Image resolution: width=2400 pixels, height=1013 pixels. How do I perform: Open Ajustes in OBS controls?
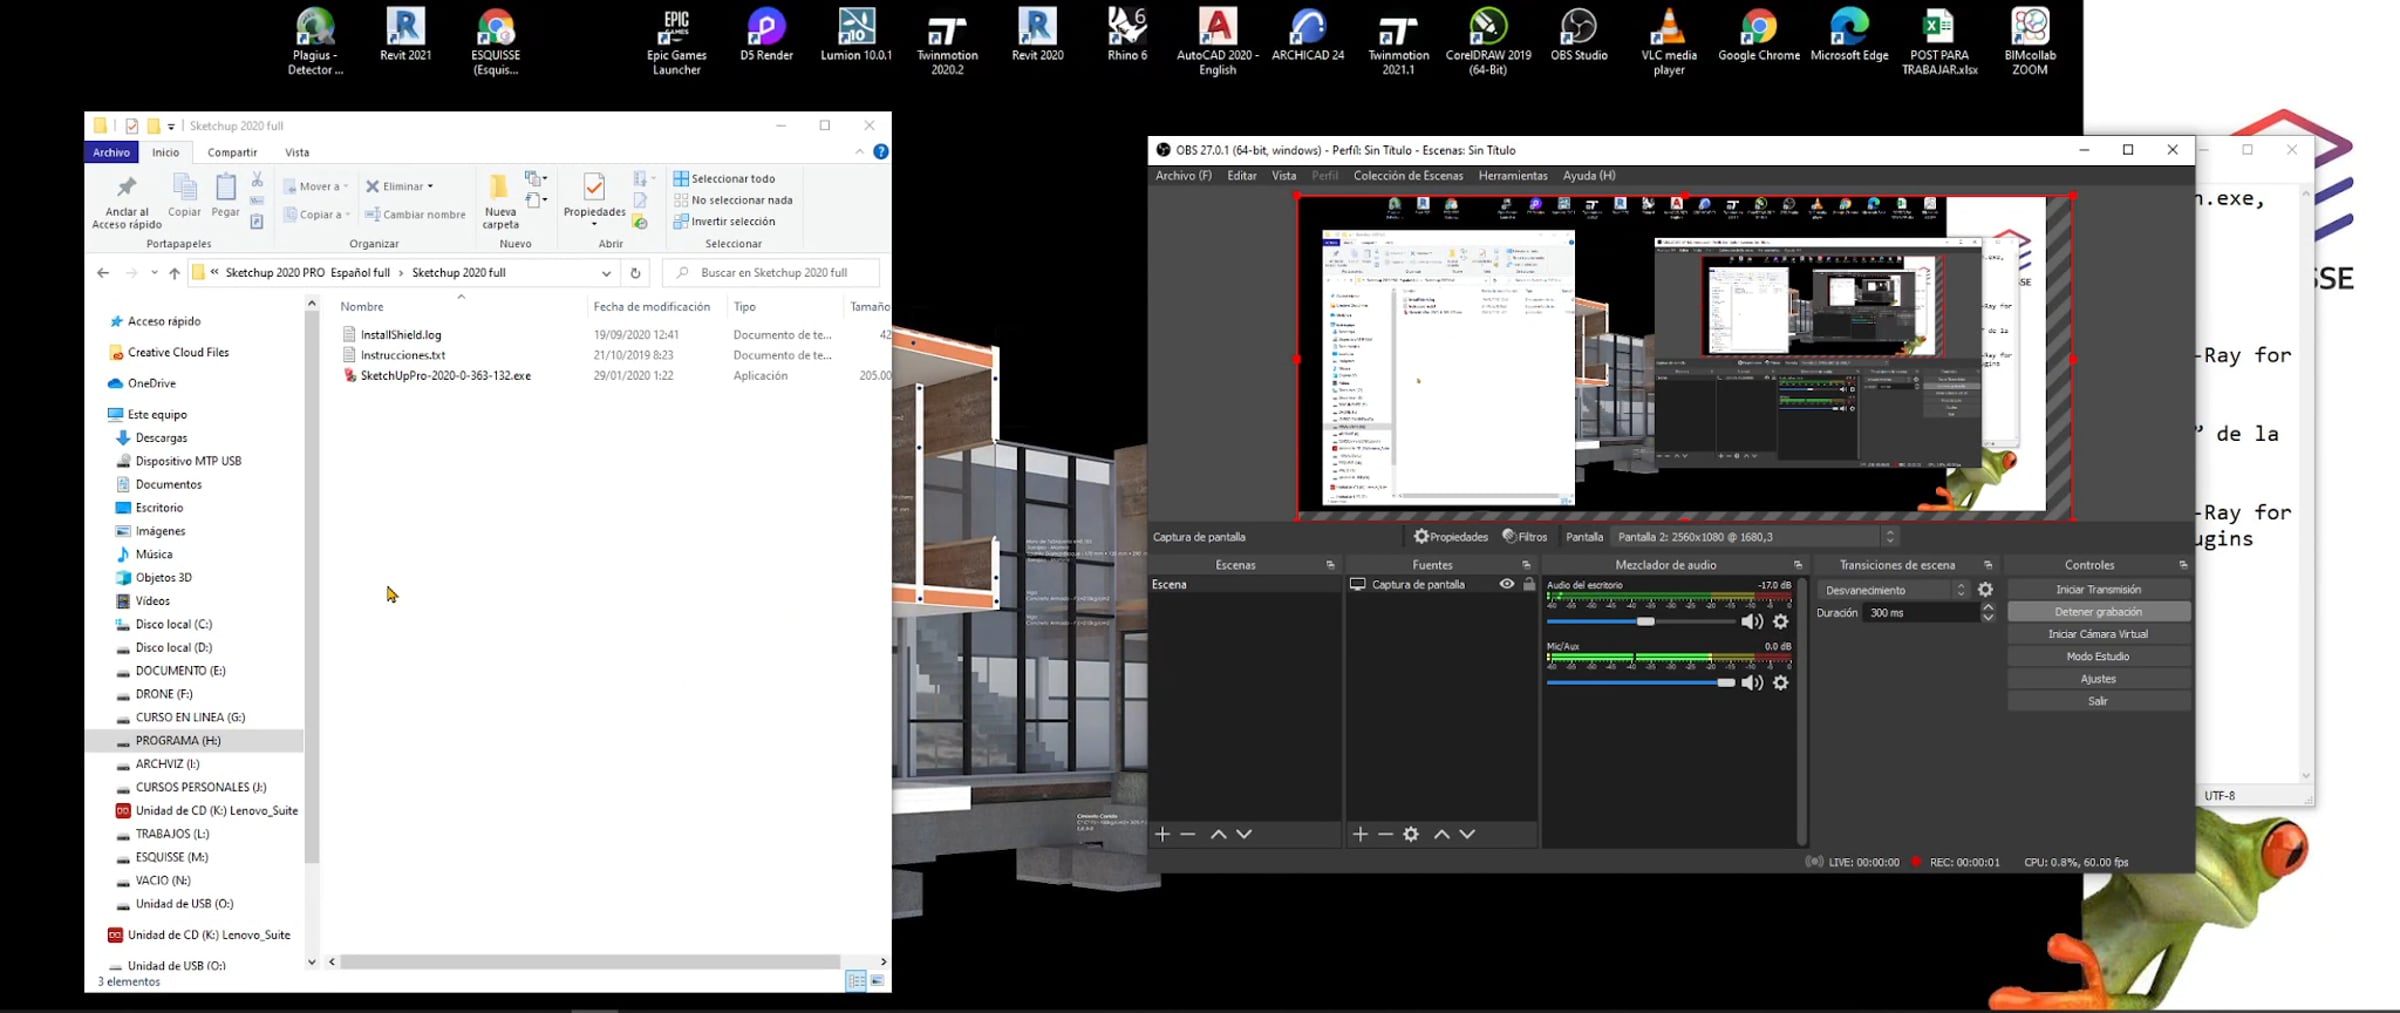(2097, 679)
